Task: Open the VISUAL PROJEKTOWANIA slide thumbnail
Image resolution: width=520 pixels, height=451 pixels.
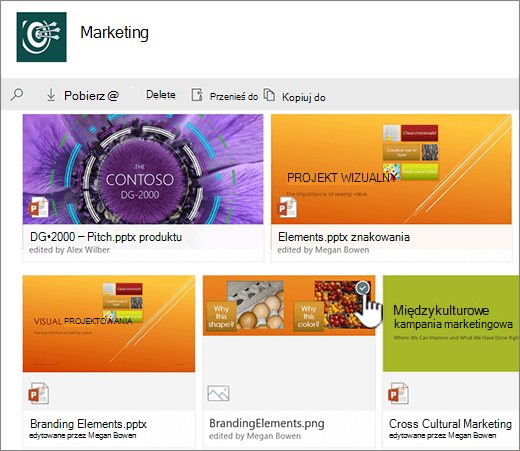Action: (109, 324)
